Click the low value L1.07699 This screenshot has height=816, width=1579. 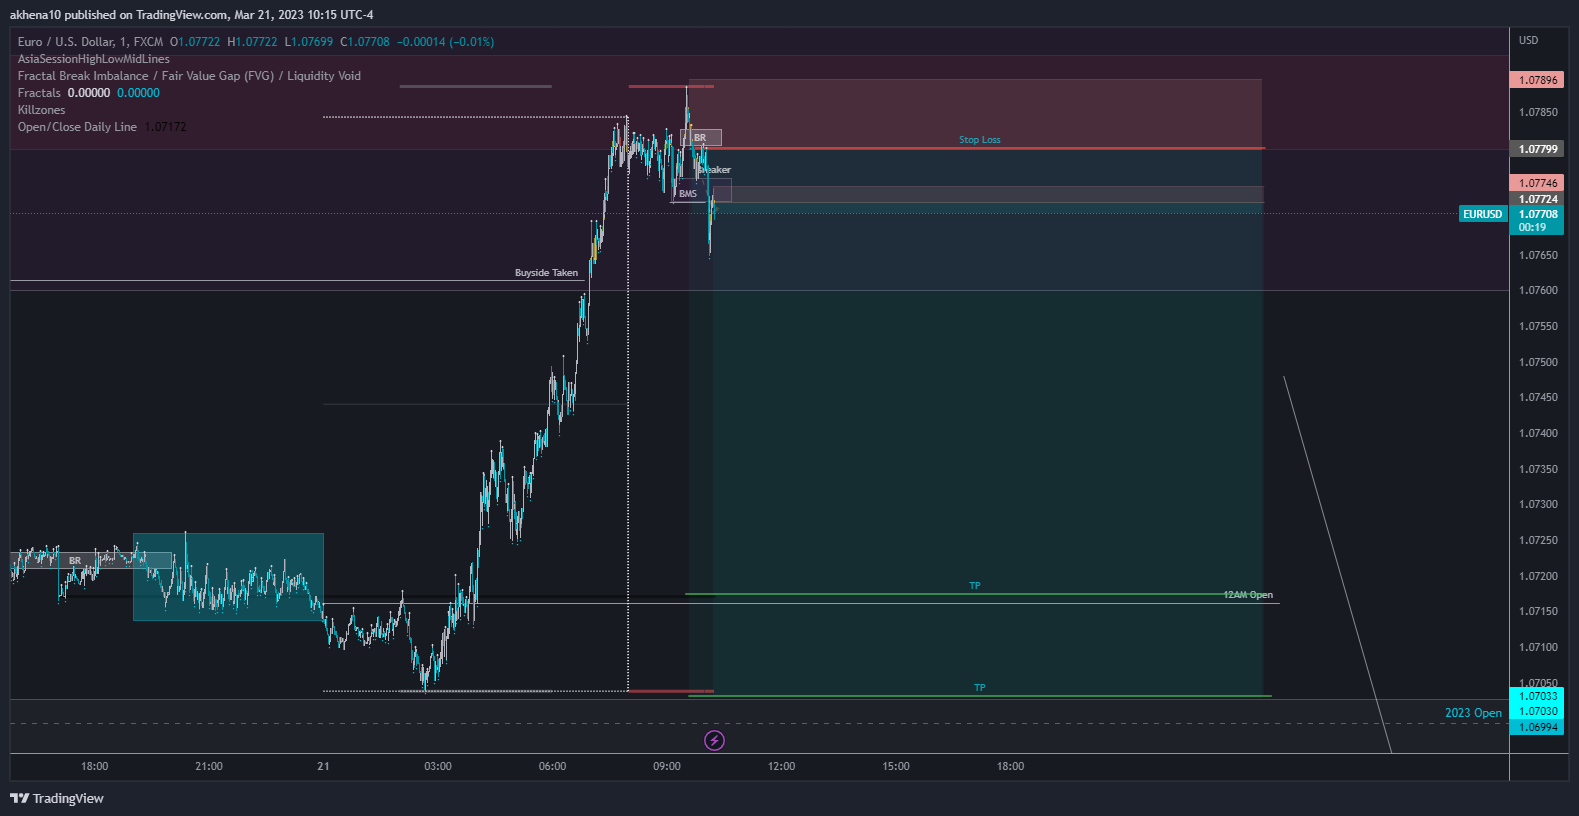click(x=309, y=42)
